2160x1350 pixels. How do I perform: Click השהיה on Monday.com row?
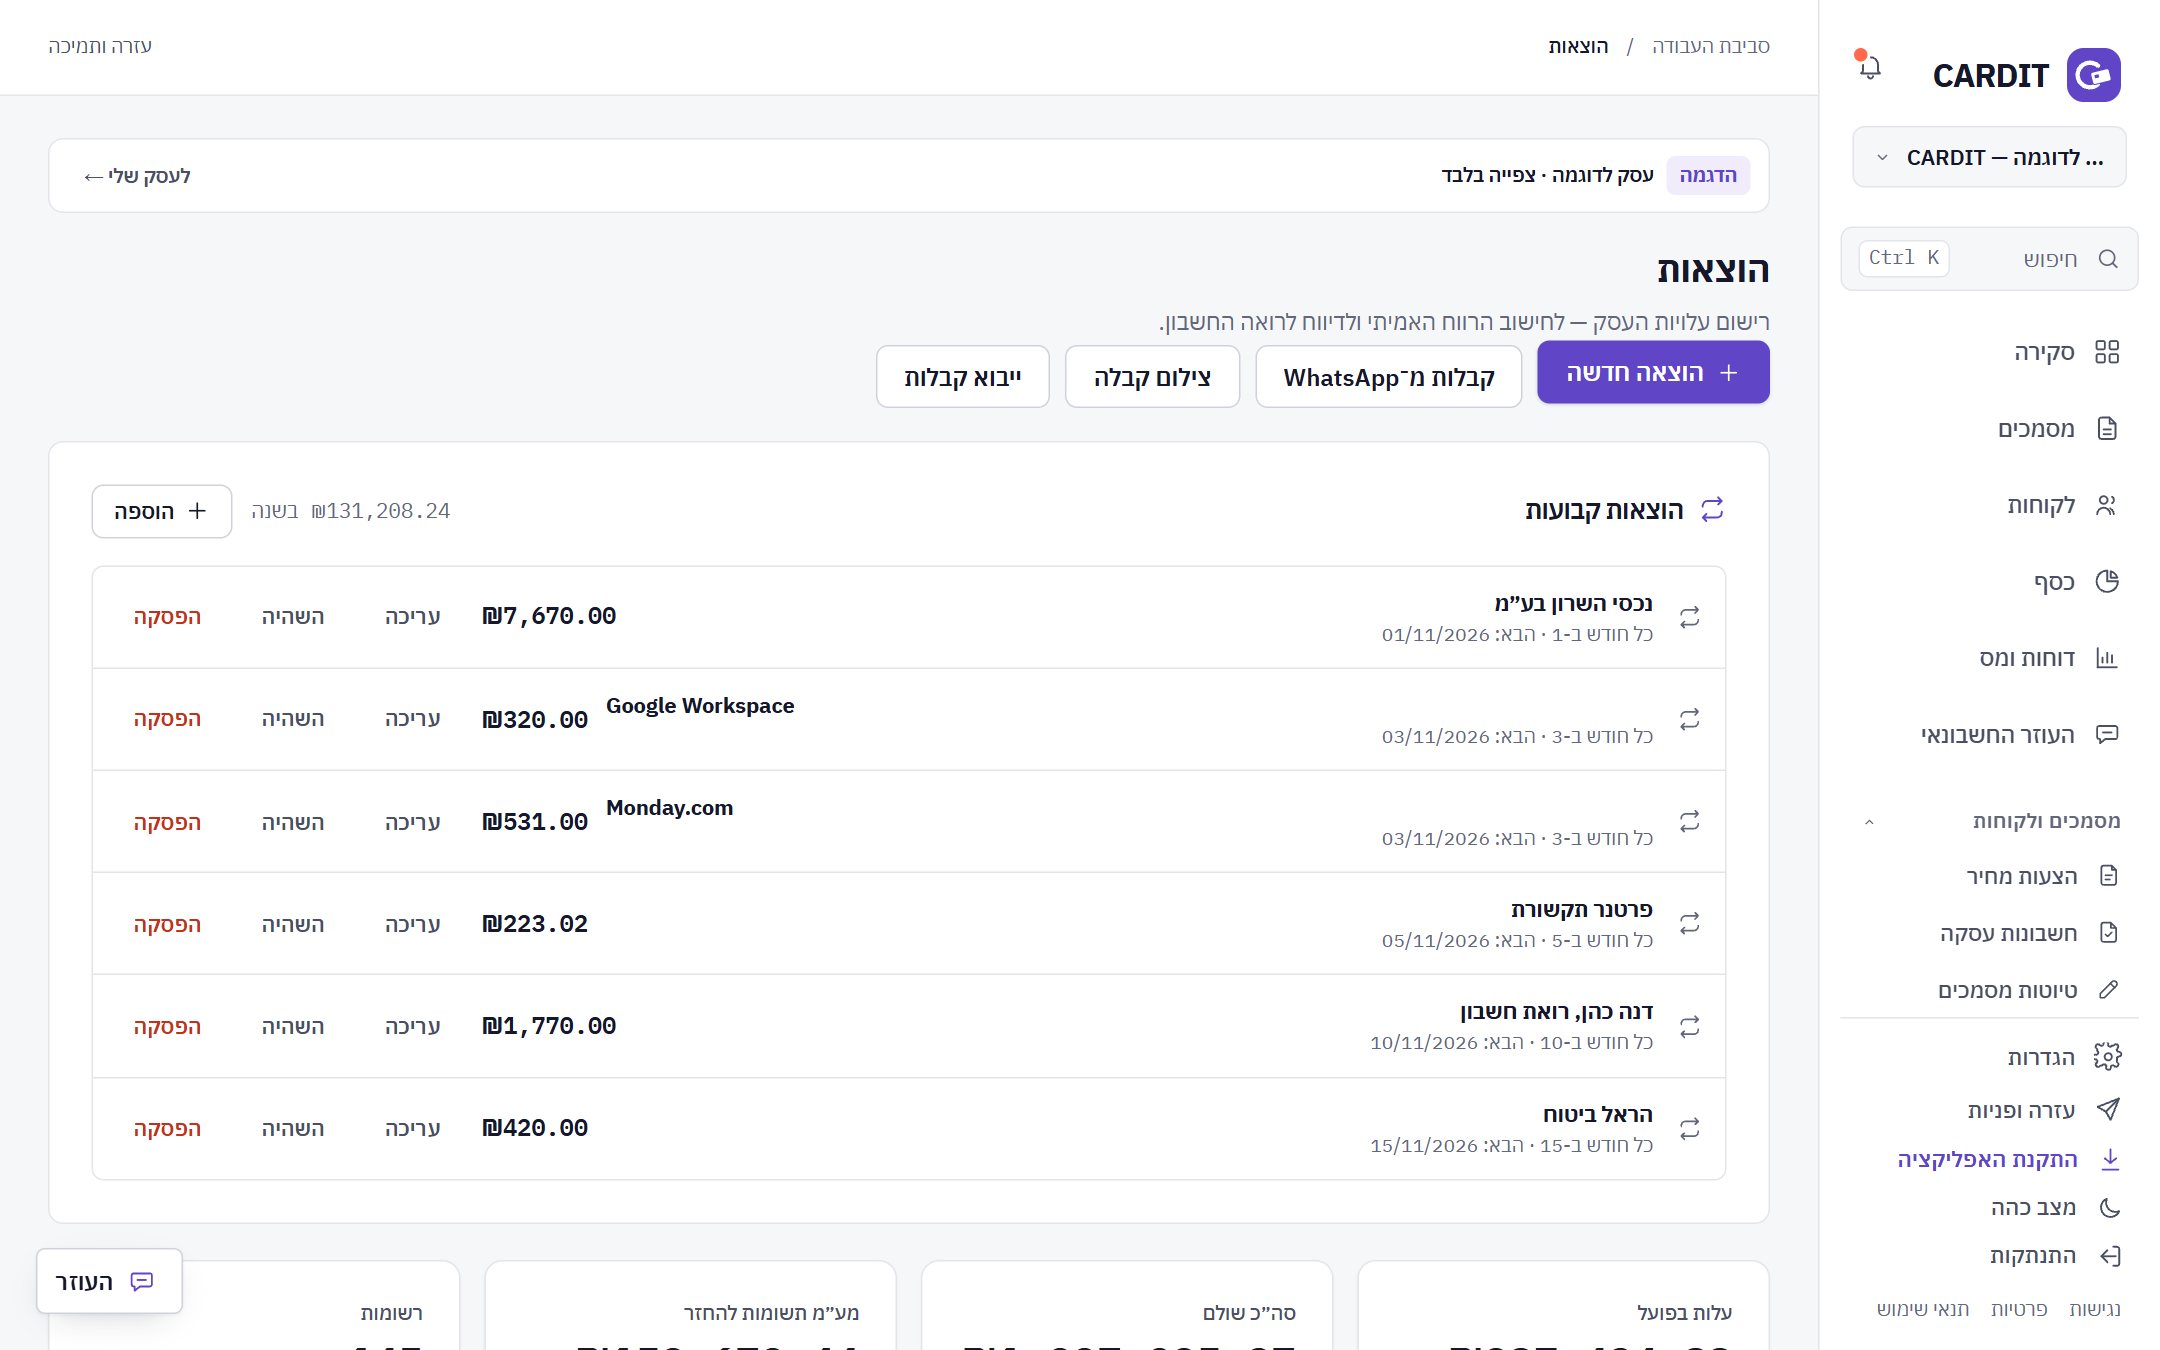[293, 822]
